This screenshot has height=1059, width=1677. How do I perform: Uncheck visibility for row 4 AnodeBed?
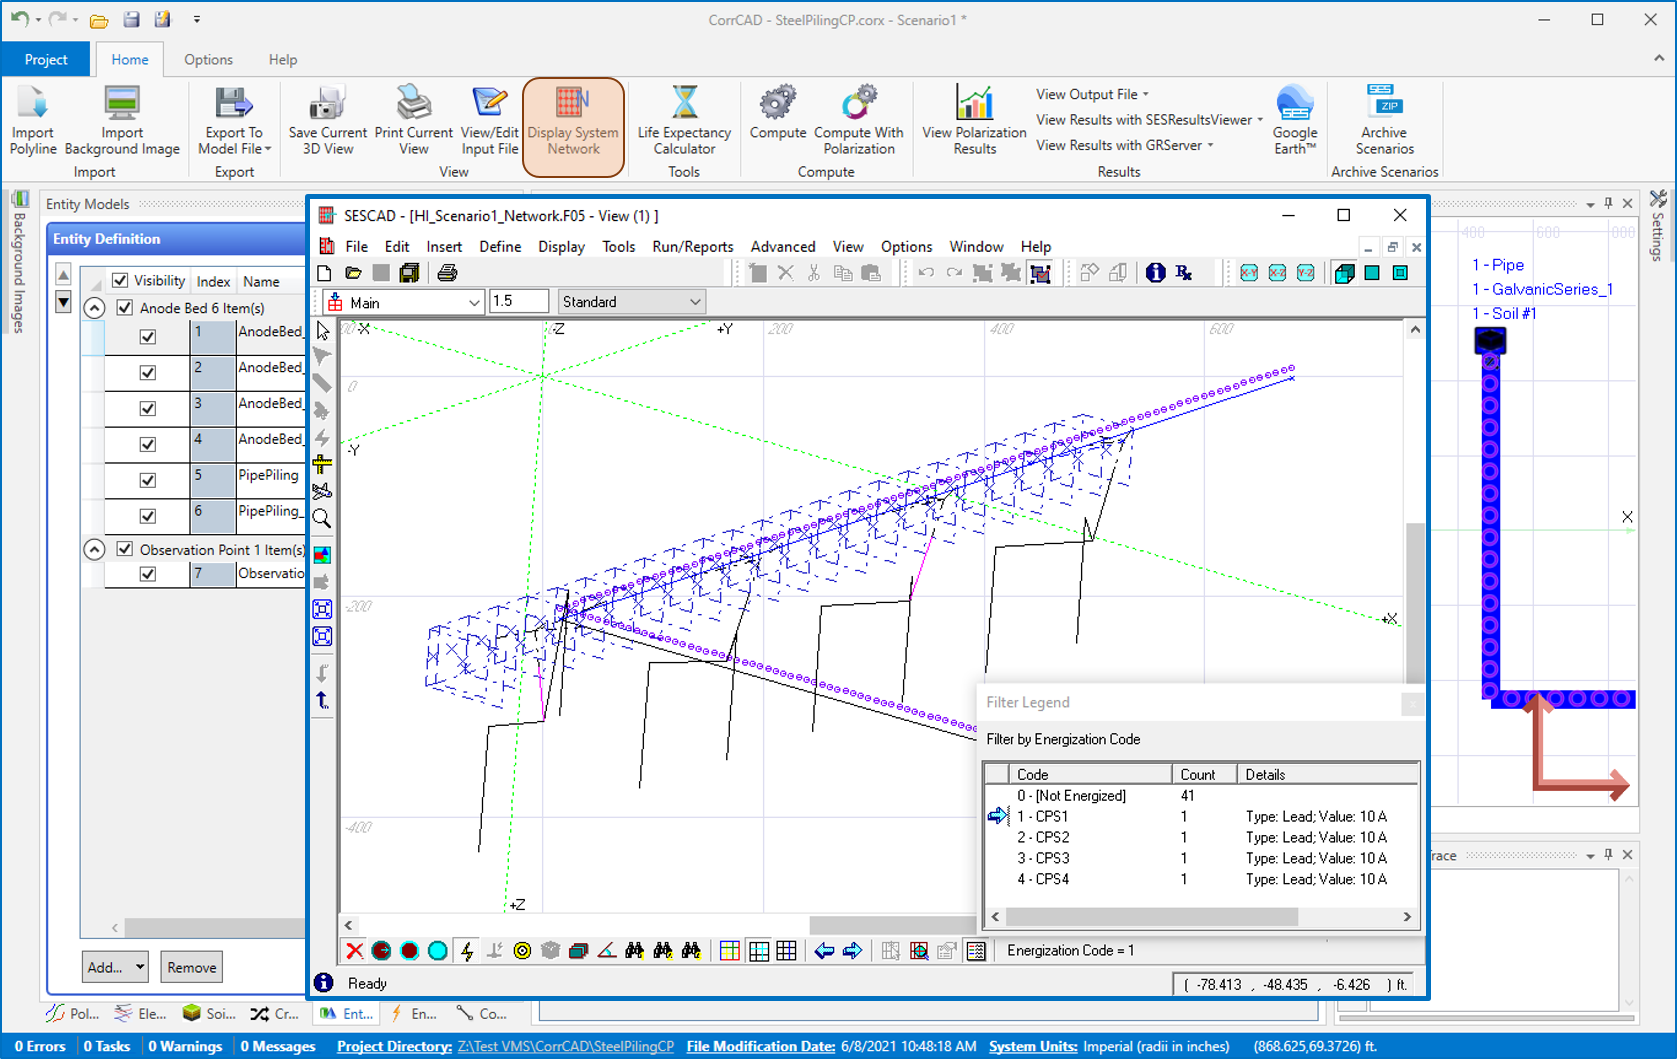(x=148, y=445)
